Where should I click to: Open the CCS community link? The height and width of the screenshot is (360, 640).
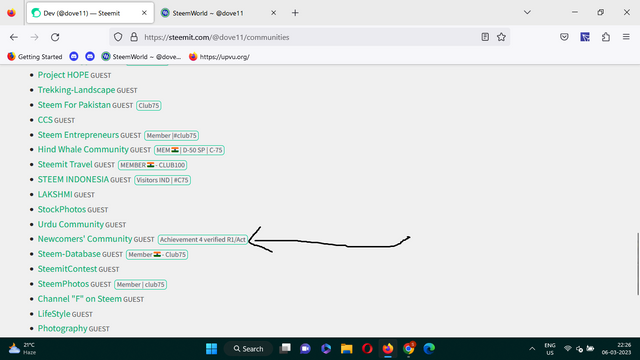(x=45, y=120)
